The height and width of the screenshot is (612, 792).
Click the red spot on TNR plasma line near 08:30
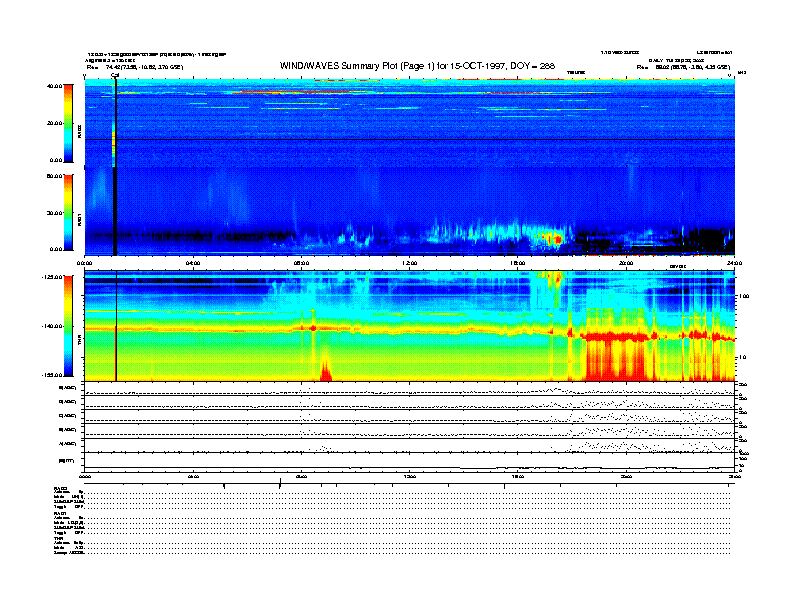tap(313, 328)
